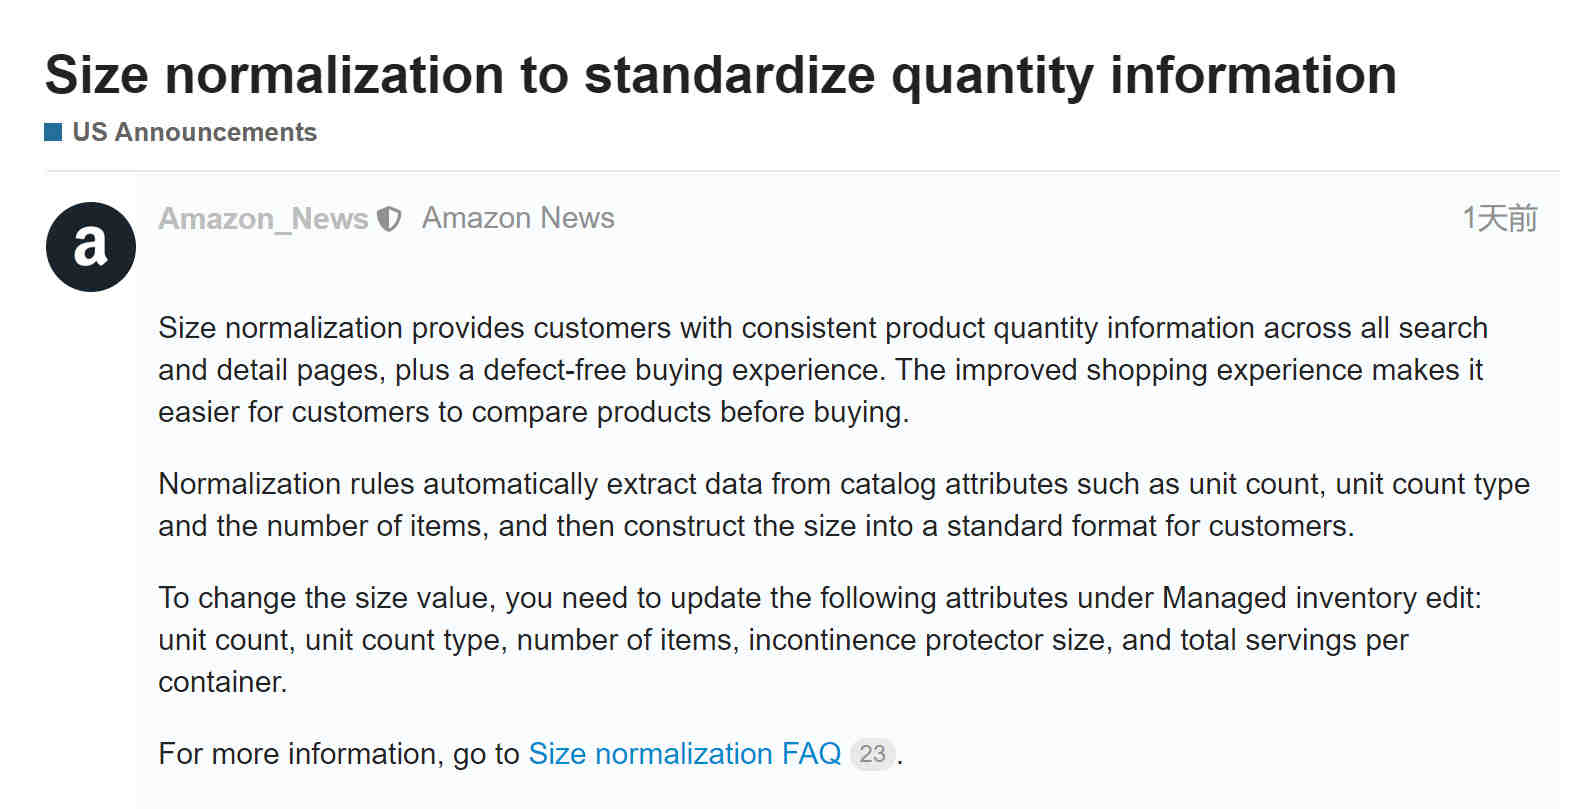
Task: Open the Amazon_News username profile
Action: (263, 219)
